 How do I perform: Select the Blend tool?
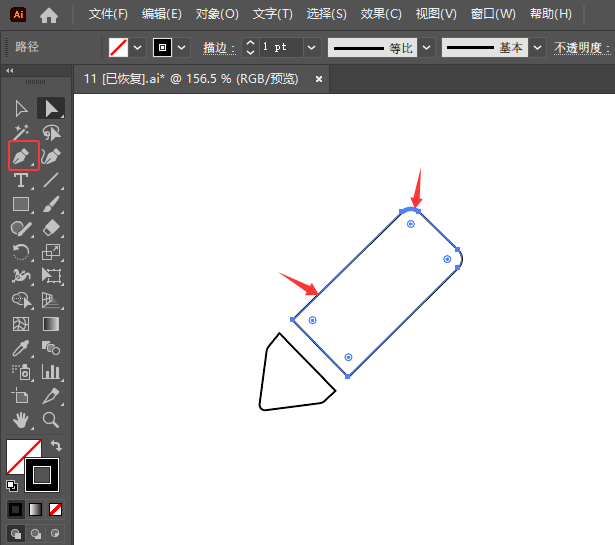click(x=51, y=348)
